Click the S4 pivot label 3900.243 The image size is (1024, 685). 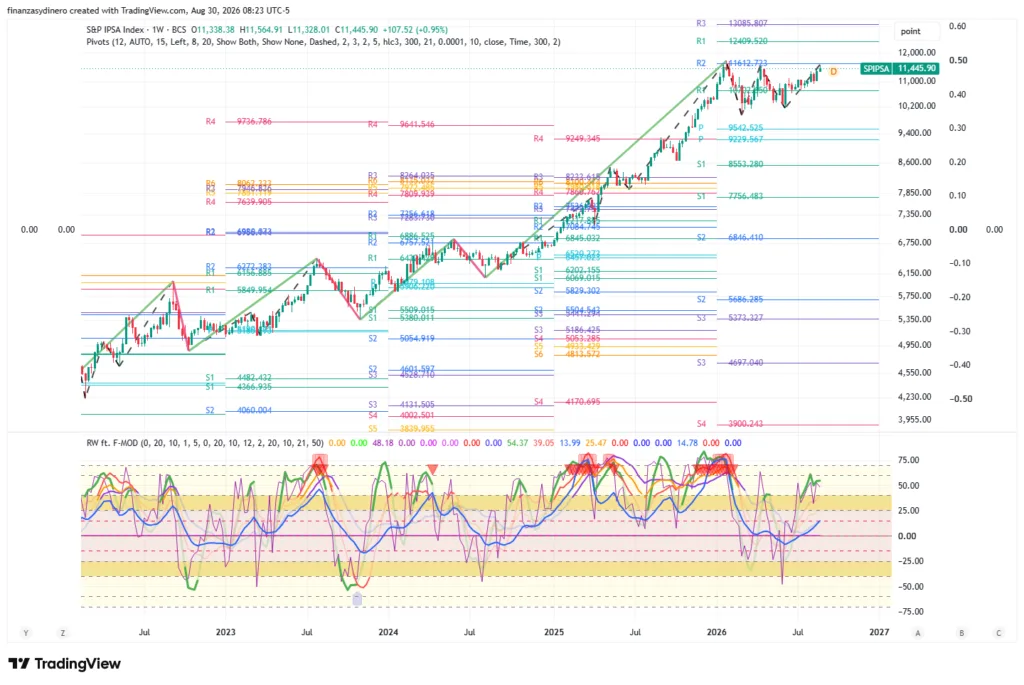point(745,424)
